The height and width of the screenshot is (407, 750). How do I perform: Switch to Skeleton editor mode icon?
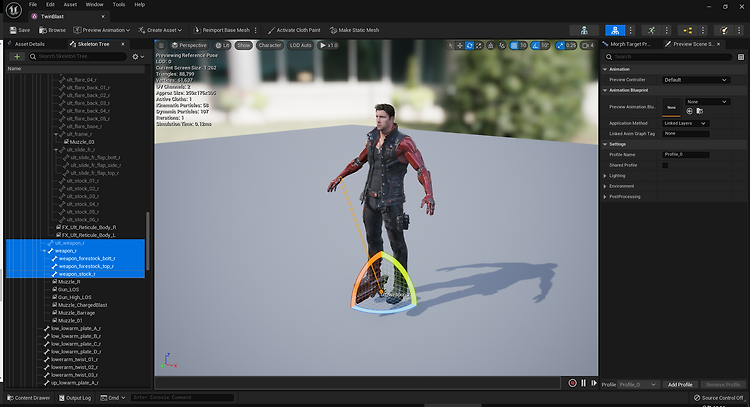pyautogui.click(x=584, y=31)
